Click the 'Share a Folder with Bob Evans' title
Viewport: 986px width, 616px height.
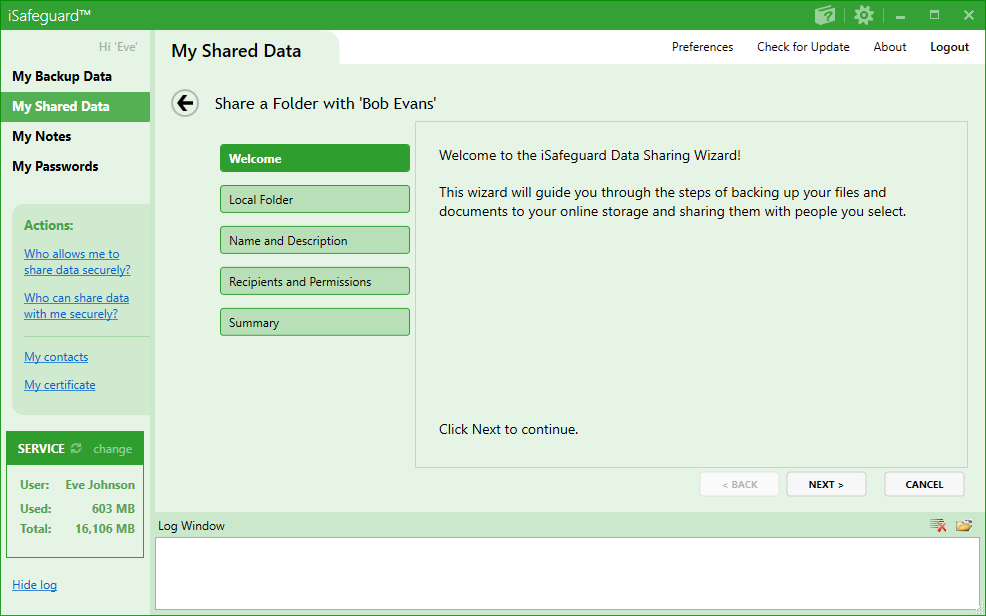pos(326,104)
